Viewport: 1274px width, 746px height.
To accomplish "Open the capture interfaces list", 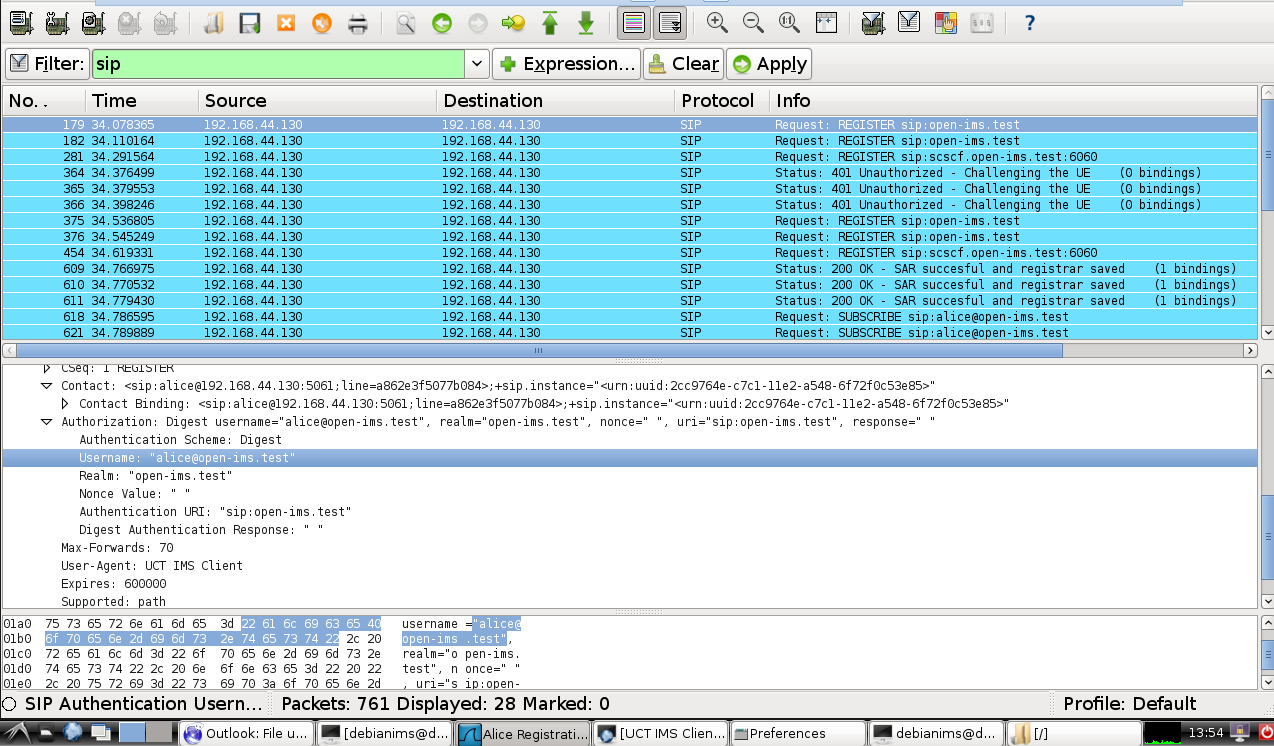I will point(21,22).
